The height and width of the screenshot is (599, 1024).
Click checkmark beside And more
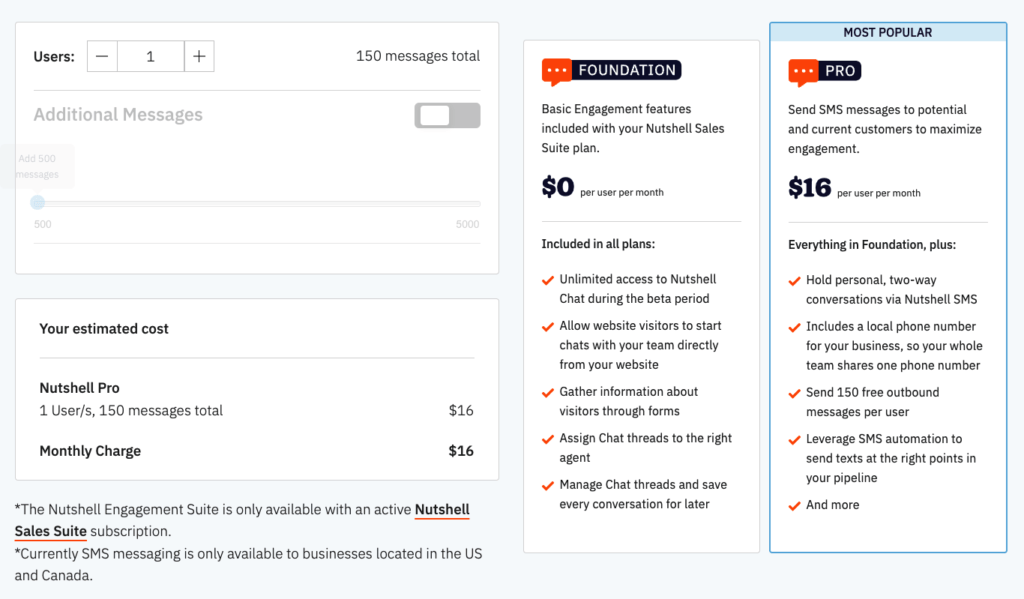click(x=795, y=505)
